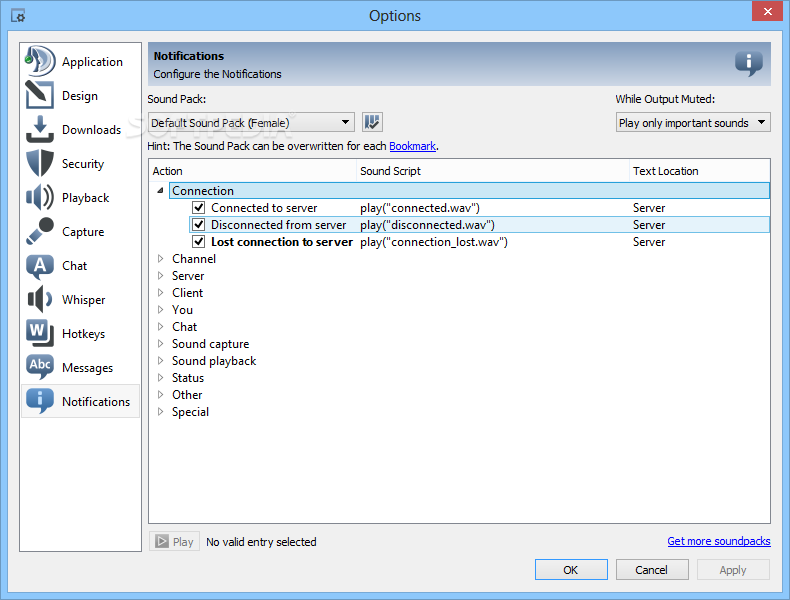Switch to Security settings page
The image size is (790, 600).
pyautogui.click(x=81, y=163)
